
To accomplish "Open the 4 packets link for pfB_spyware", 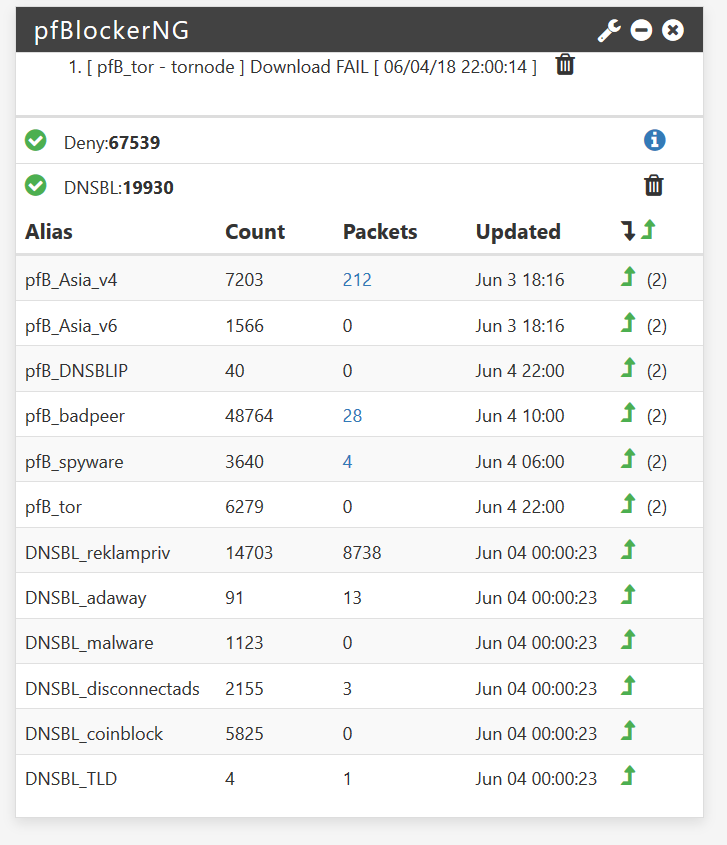I will click(347, 462).
